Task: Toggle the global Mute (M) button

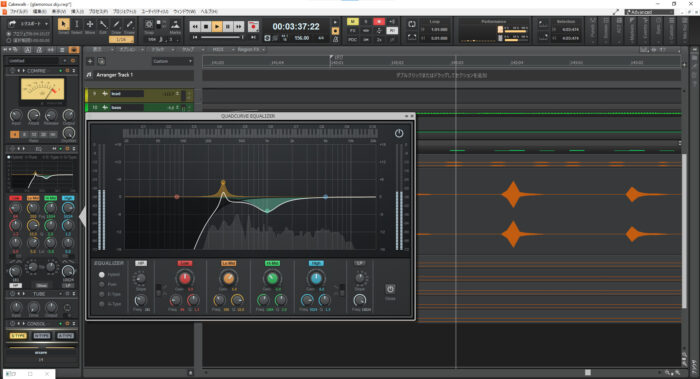Action: click(x=352, y=21)
